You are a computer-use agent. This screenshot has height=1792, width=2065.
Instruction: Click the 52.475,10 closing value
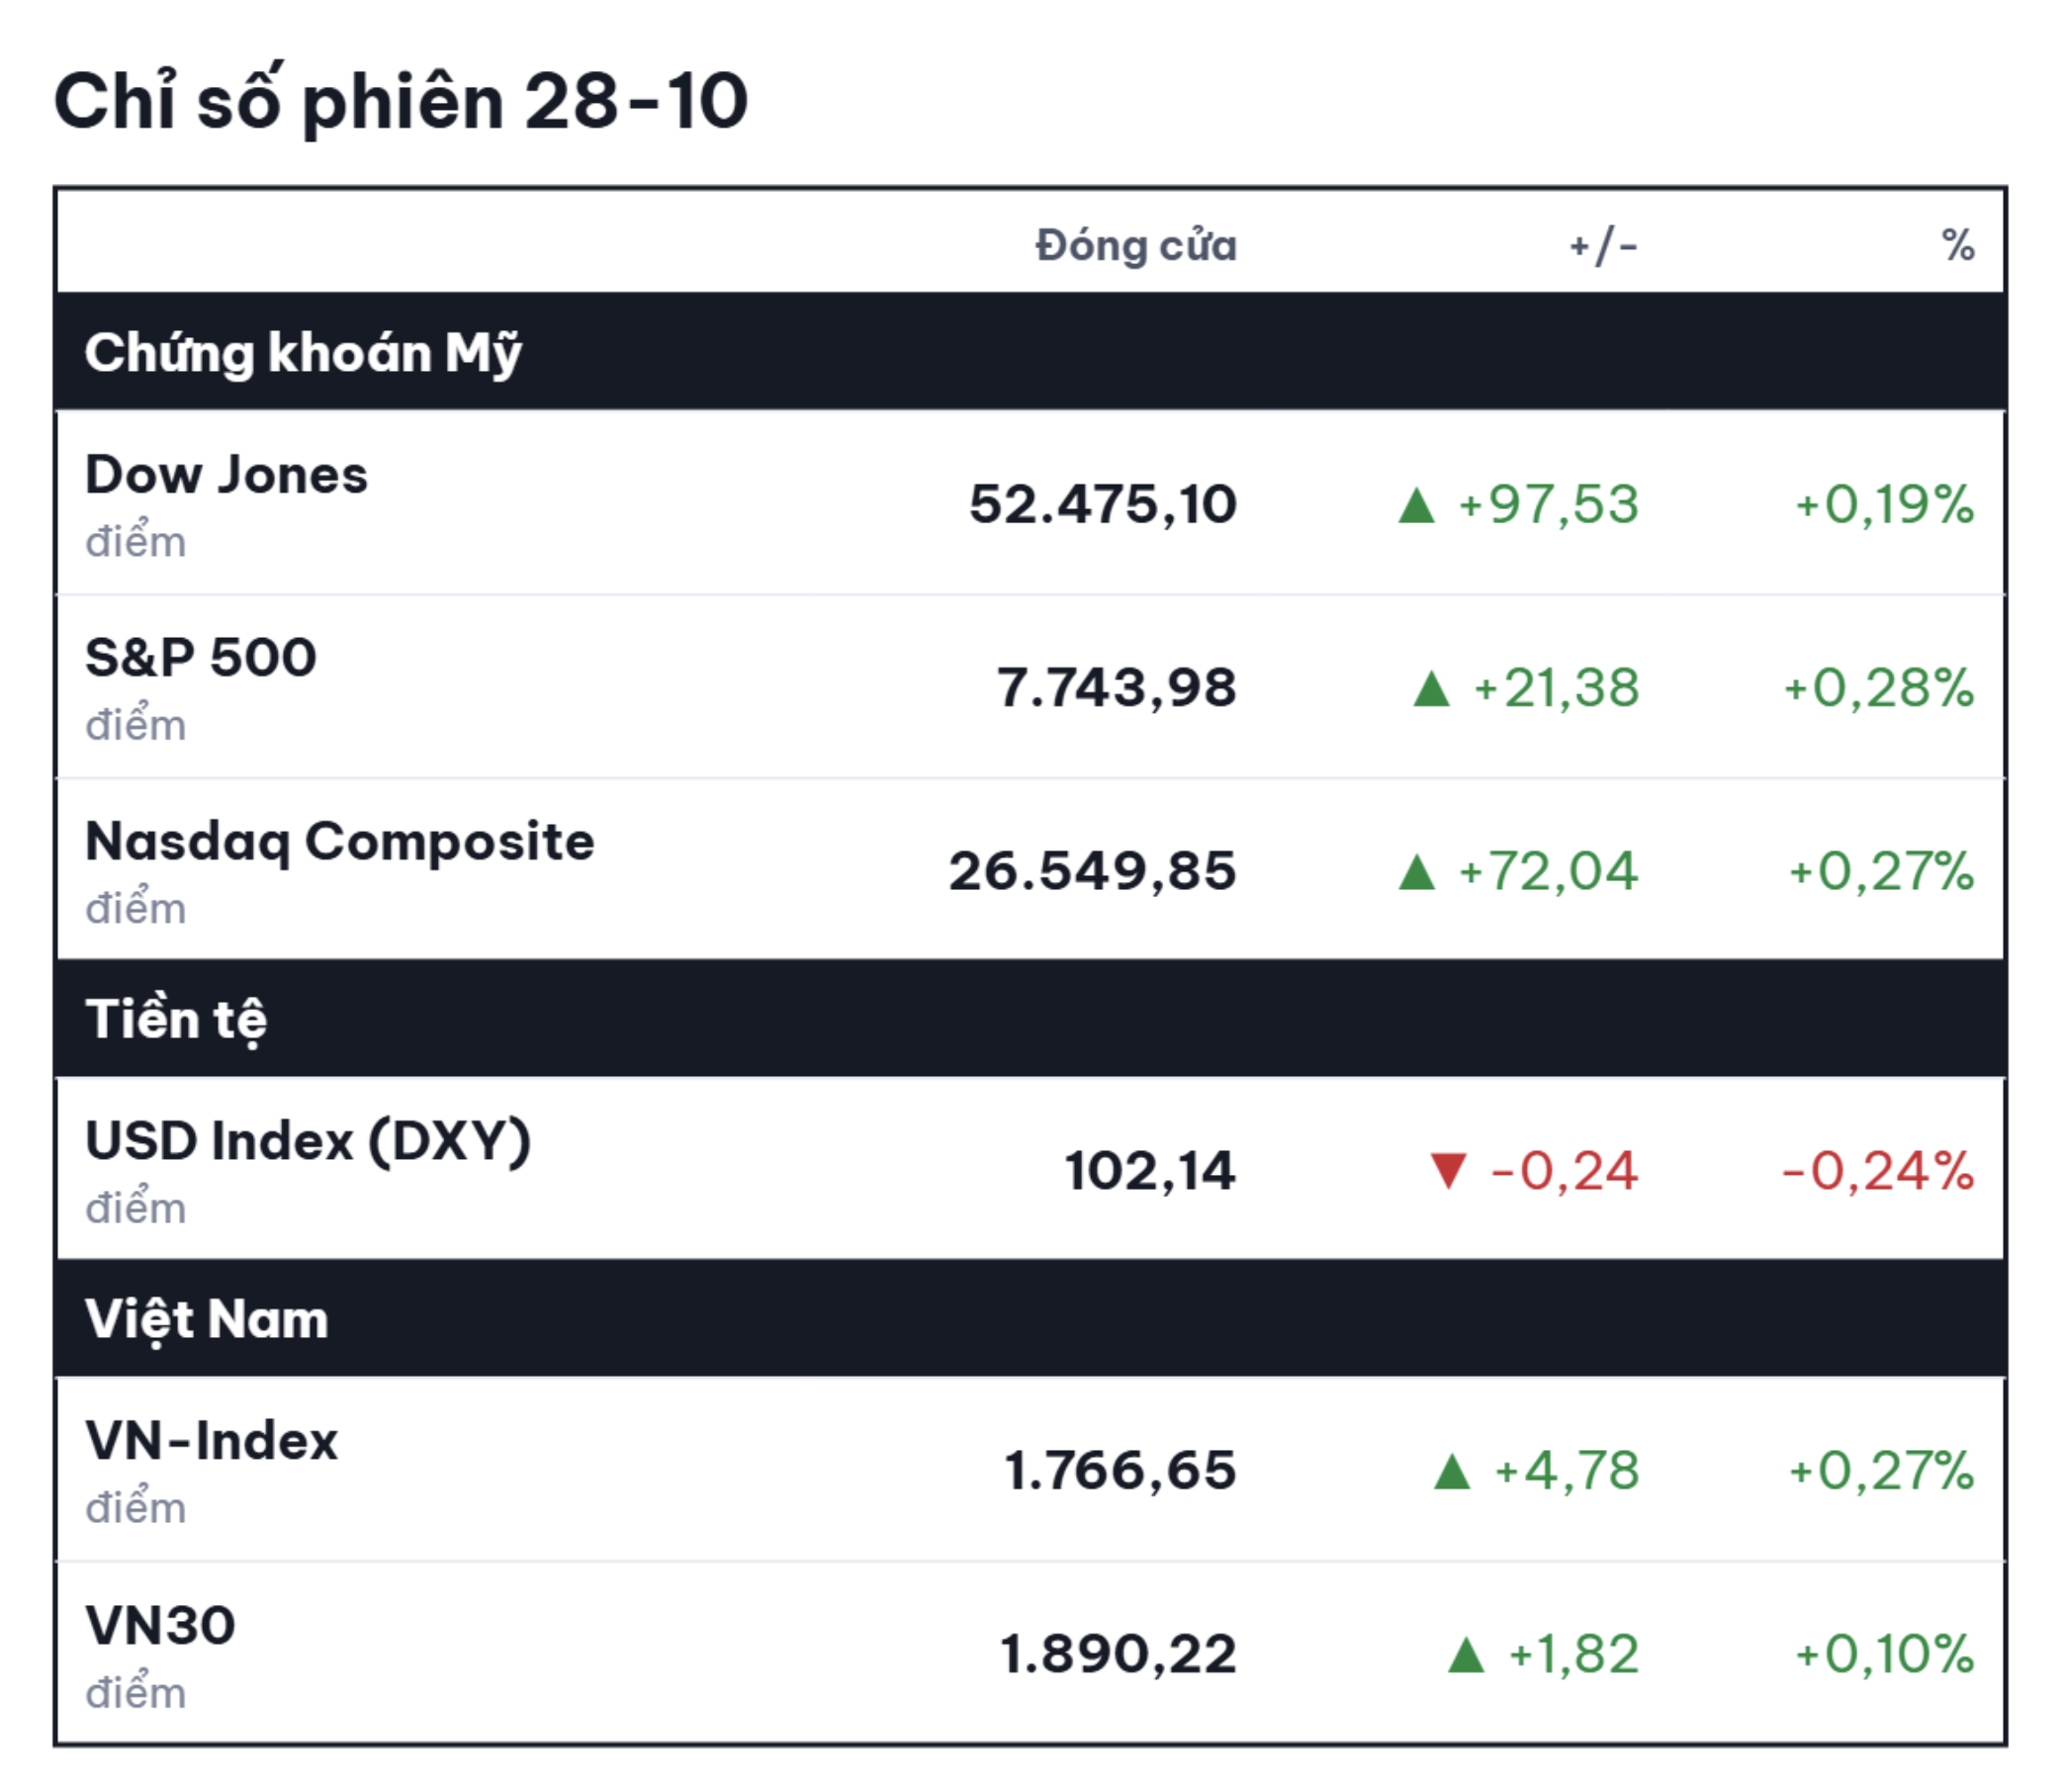1103,505
